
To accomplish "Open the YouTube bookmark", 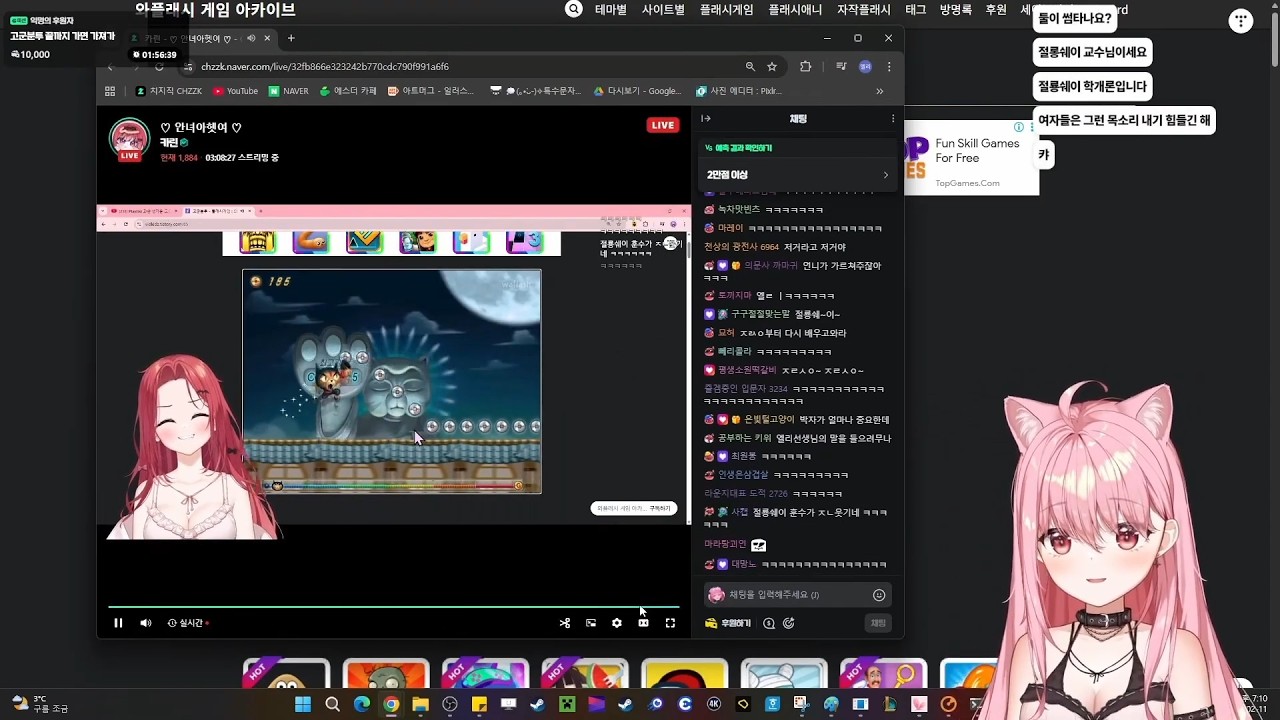I will (x=236, y=91).
